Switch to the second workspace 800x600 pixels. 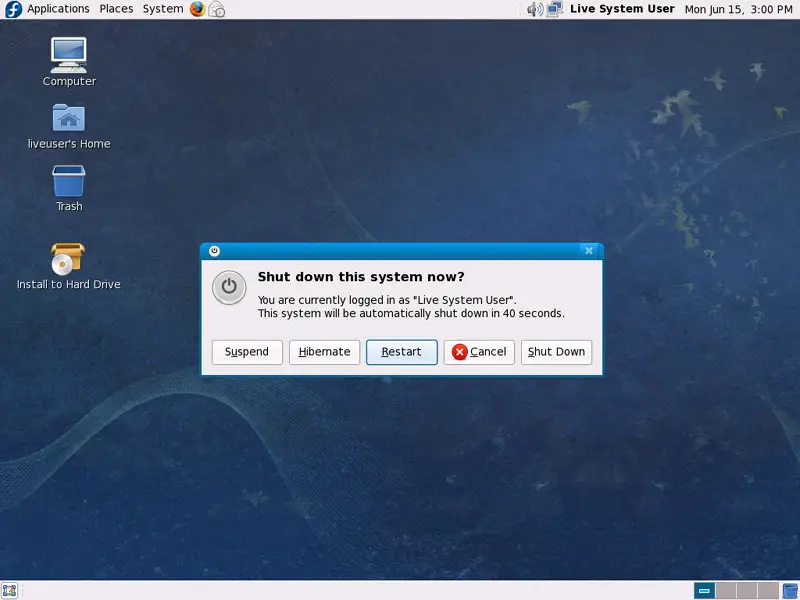coord(726,591)
